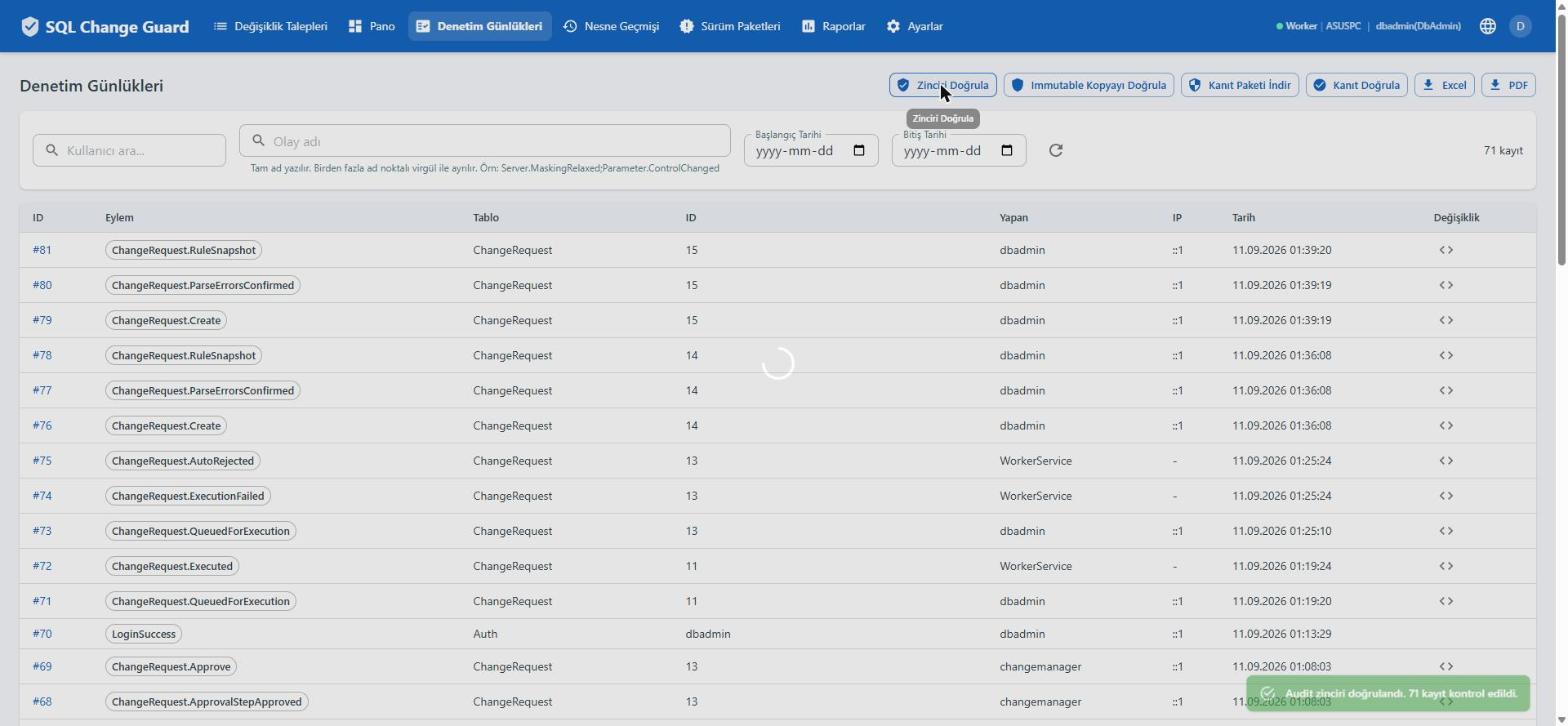Click dbadmin(DbAdmin) user label
The image size is (1568, 726).
pyautogui.click(x=1418, y=27)
